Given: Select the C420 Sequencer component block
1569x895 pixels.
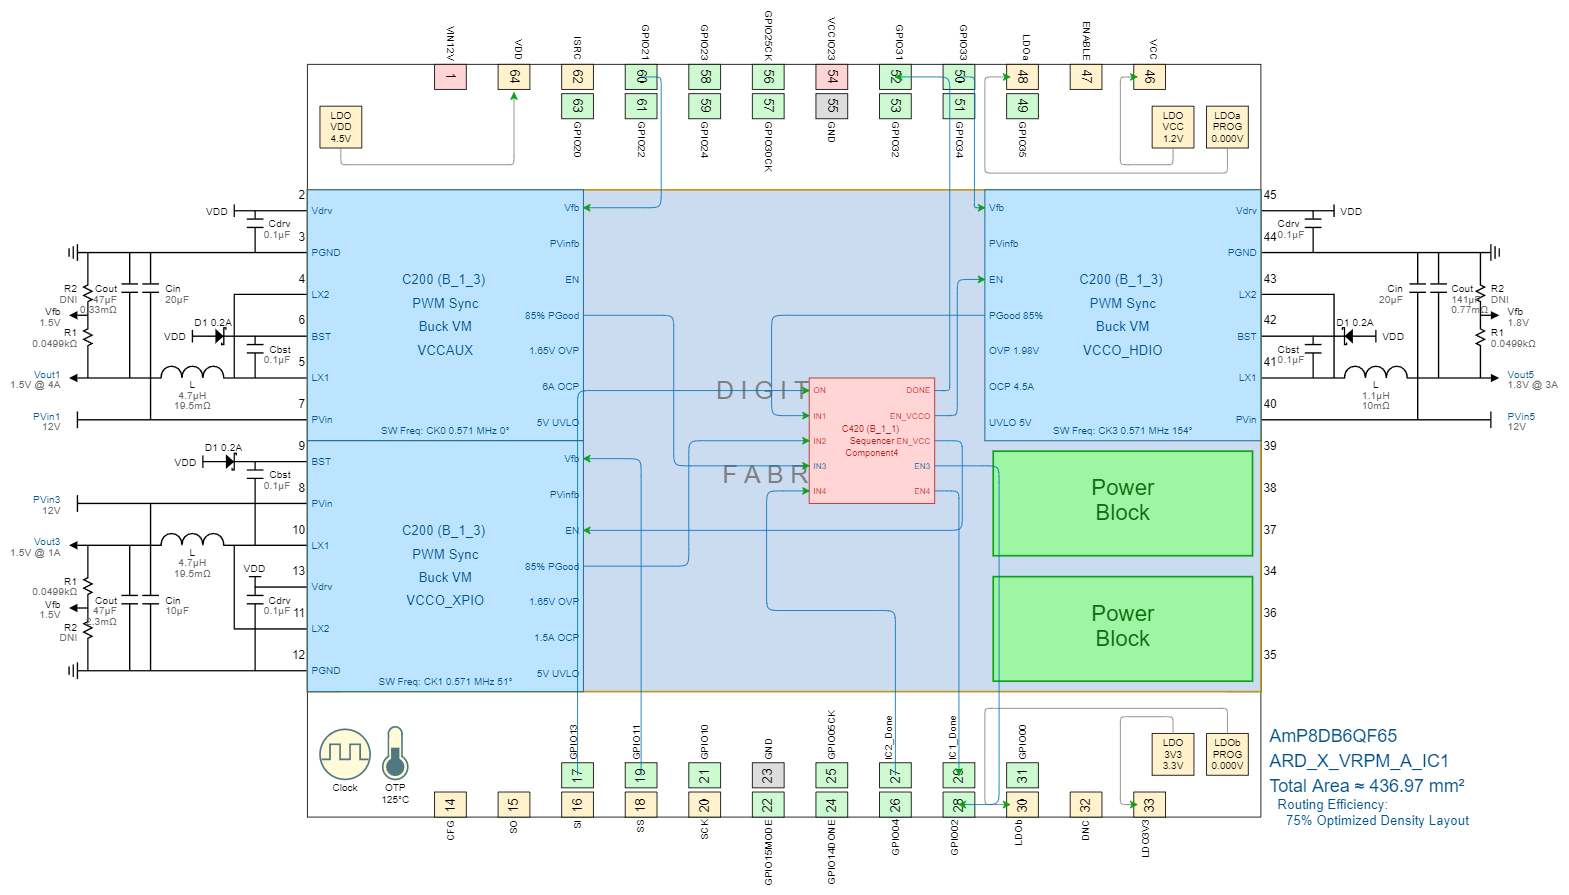Looking at the screenshot, I should tap(871, 440).
